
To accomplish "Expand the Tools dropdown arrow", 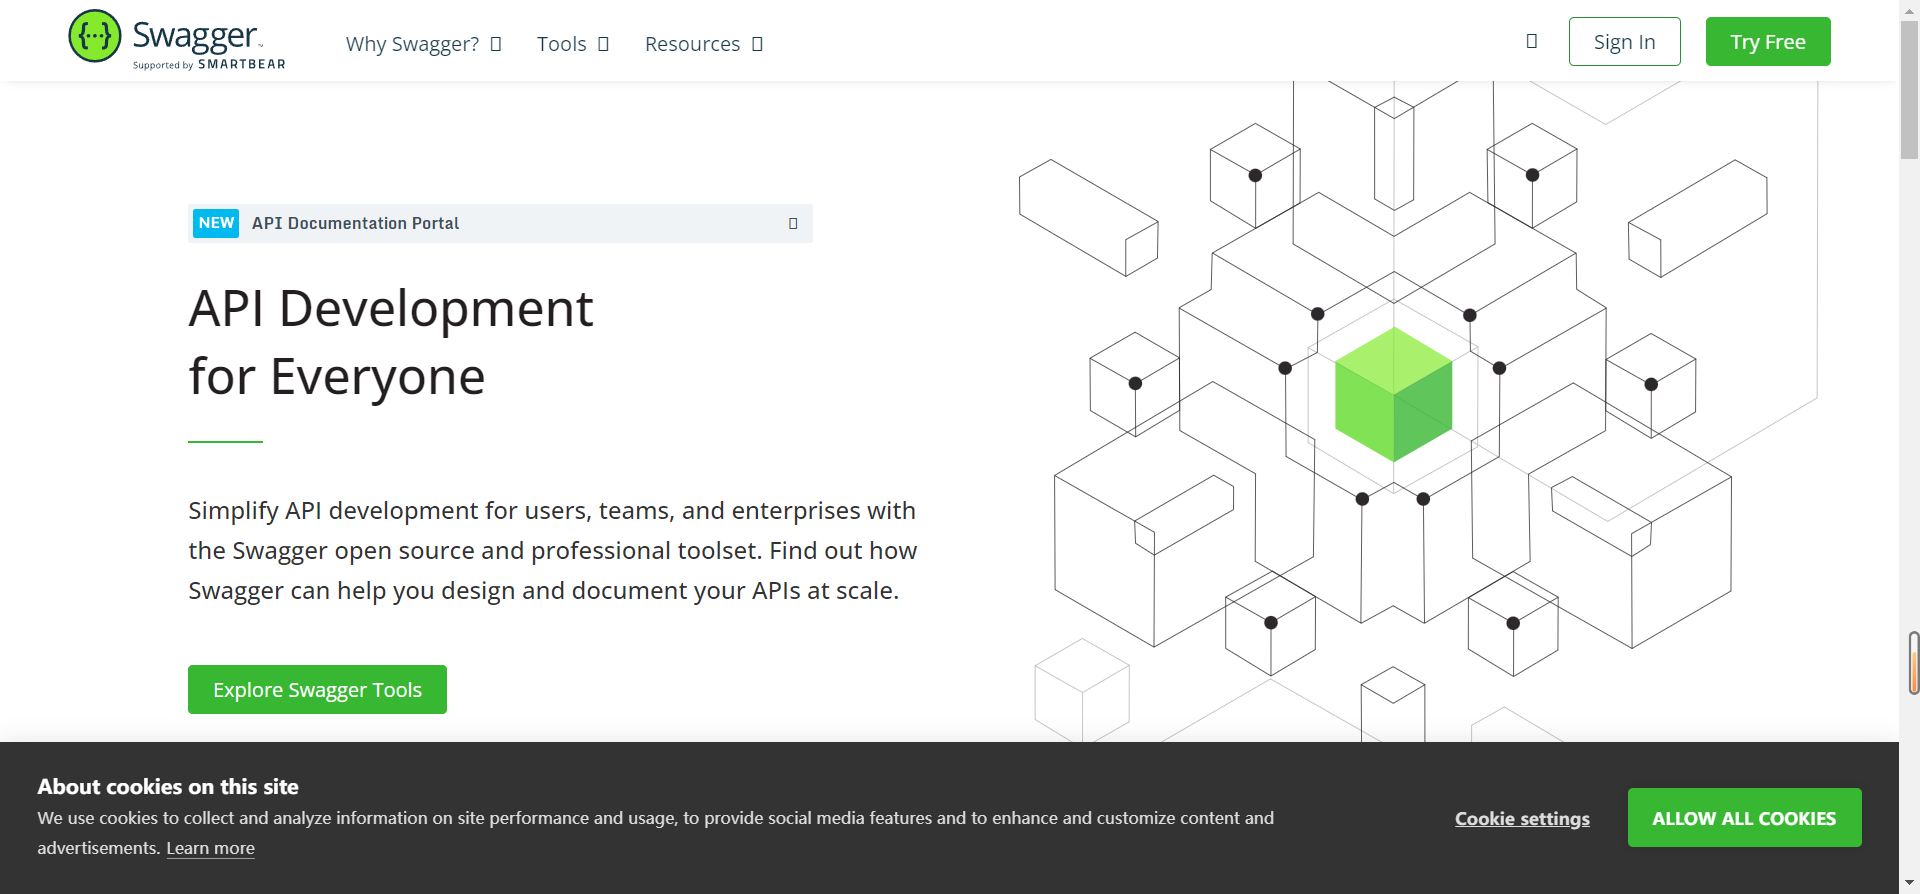I will pyautogui.click(x=603, y=44).
